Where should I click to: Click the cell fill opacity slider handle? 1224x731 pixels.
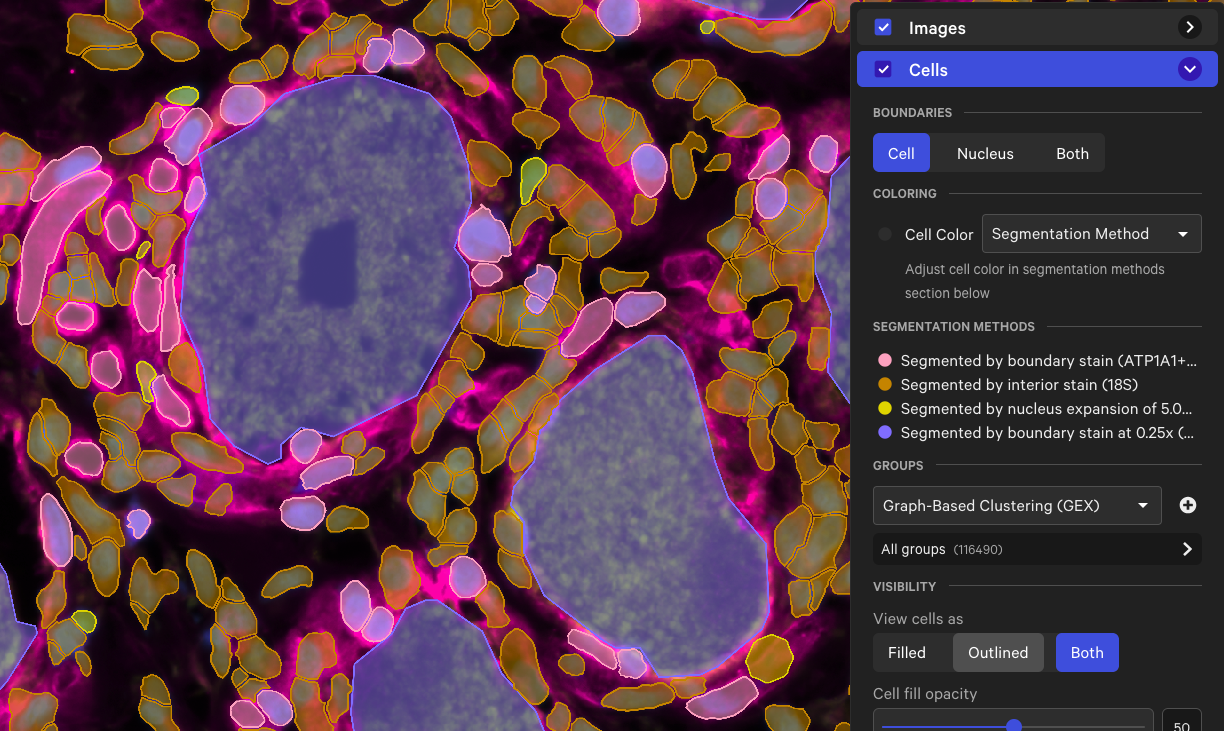pos(1014,726)
